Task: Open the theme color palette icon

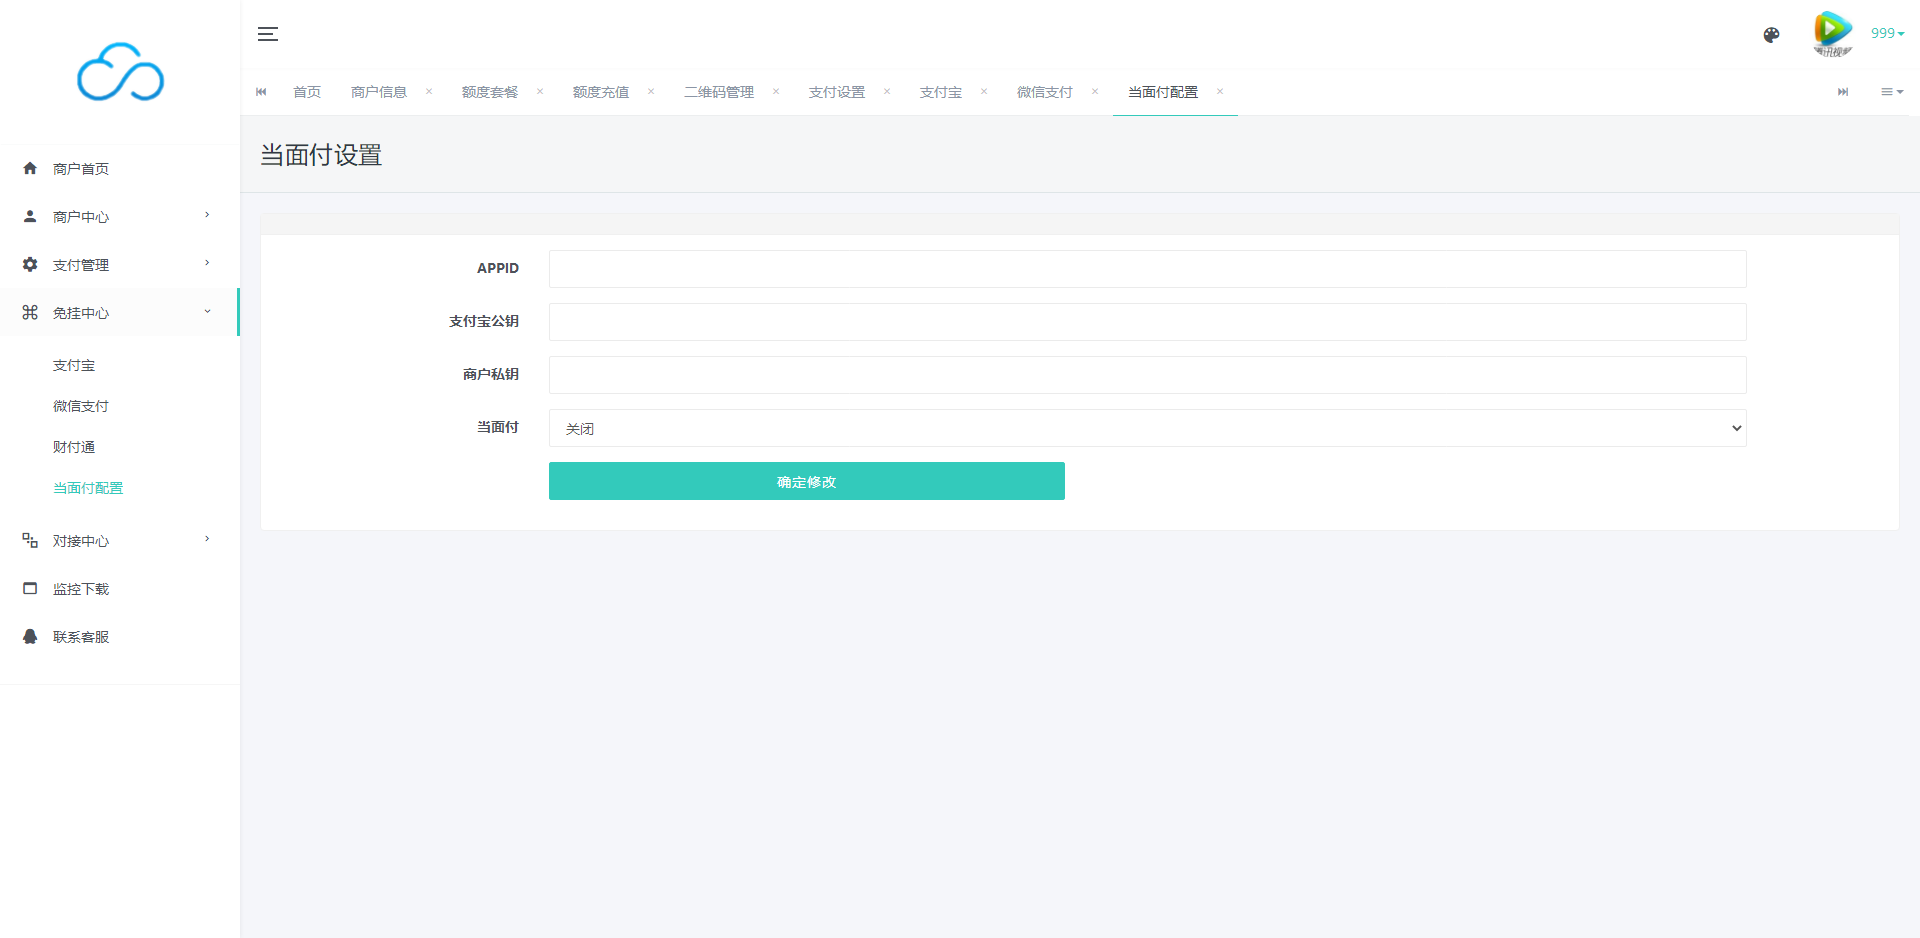Action: (x=1771, y=35)
